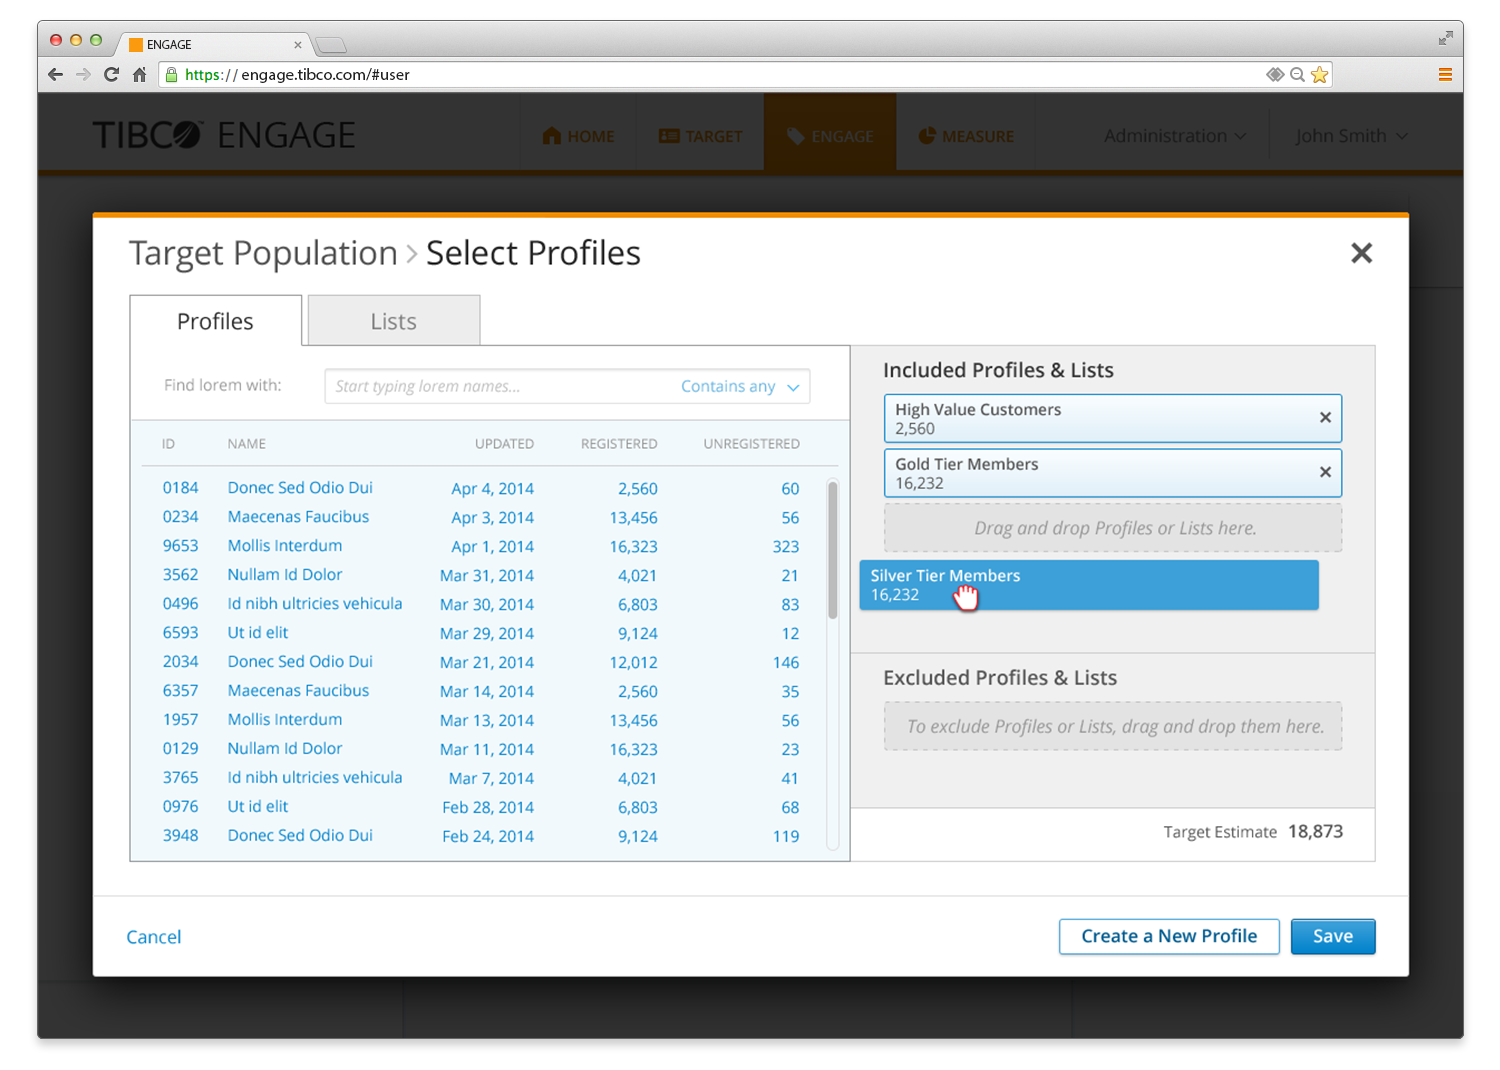Screen dimensions: 1500x1070
Task: Click the extension icon left of the zoom magnifier
Action: [x=1275, y=74]
